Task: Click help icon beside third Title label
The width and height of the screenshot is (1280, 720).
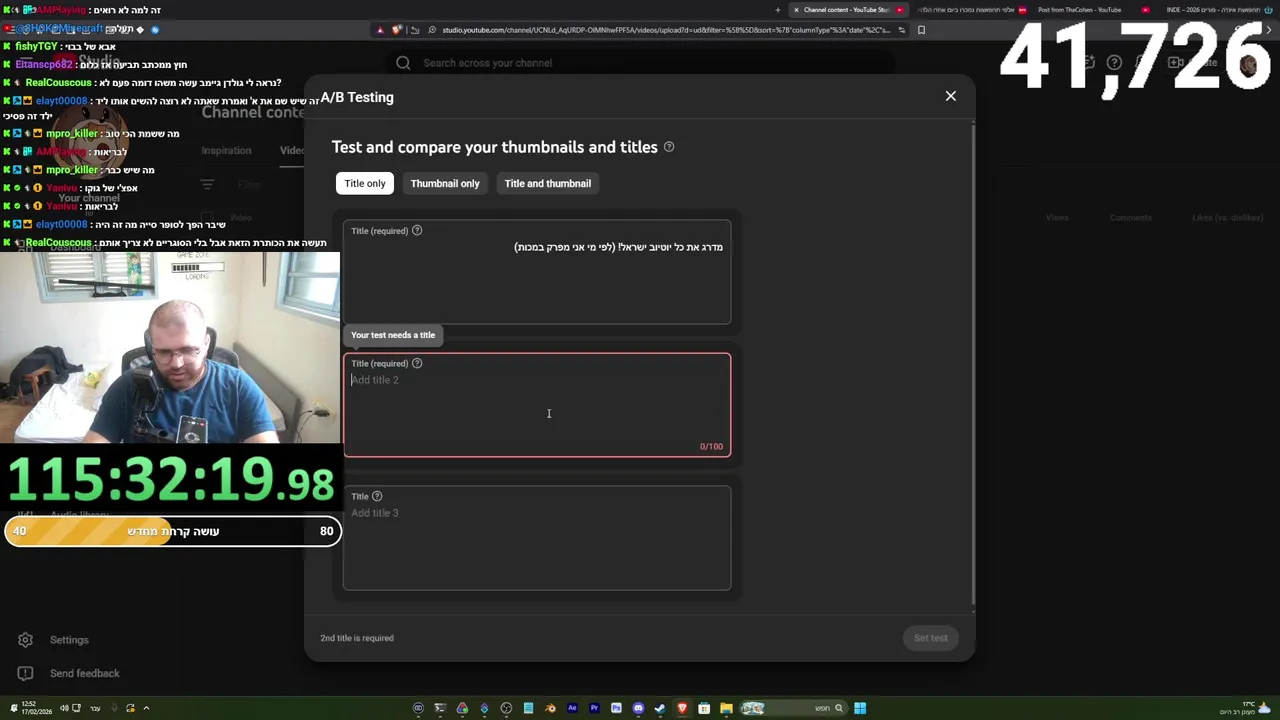Action: 377,496
